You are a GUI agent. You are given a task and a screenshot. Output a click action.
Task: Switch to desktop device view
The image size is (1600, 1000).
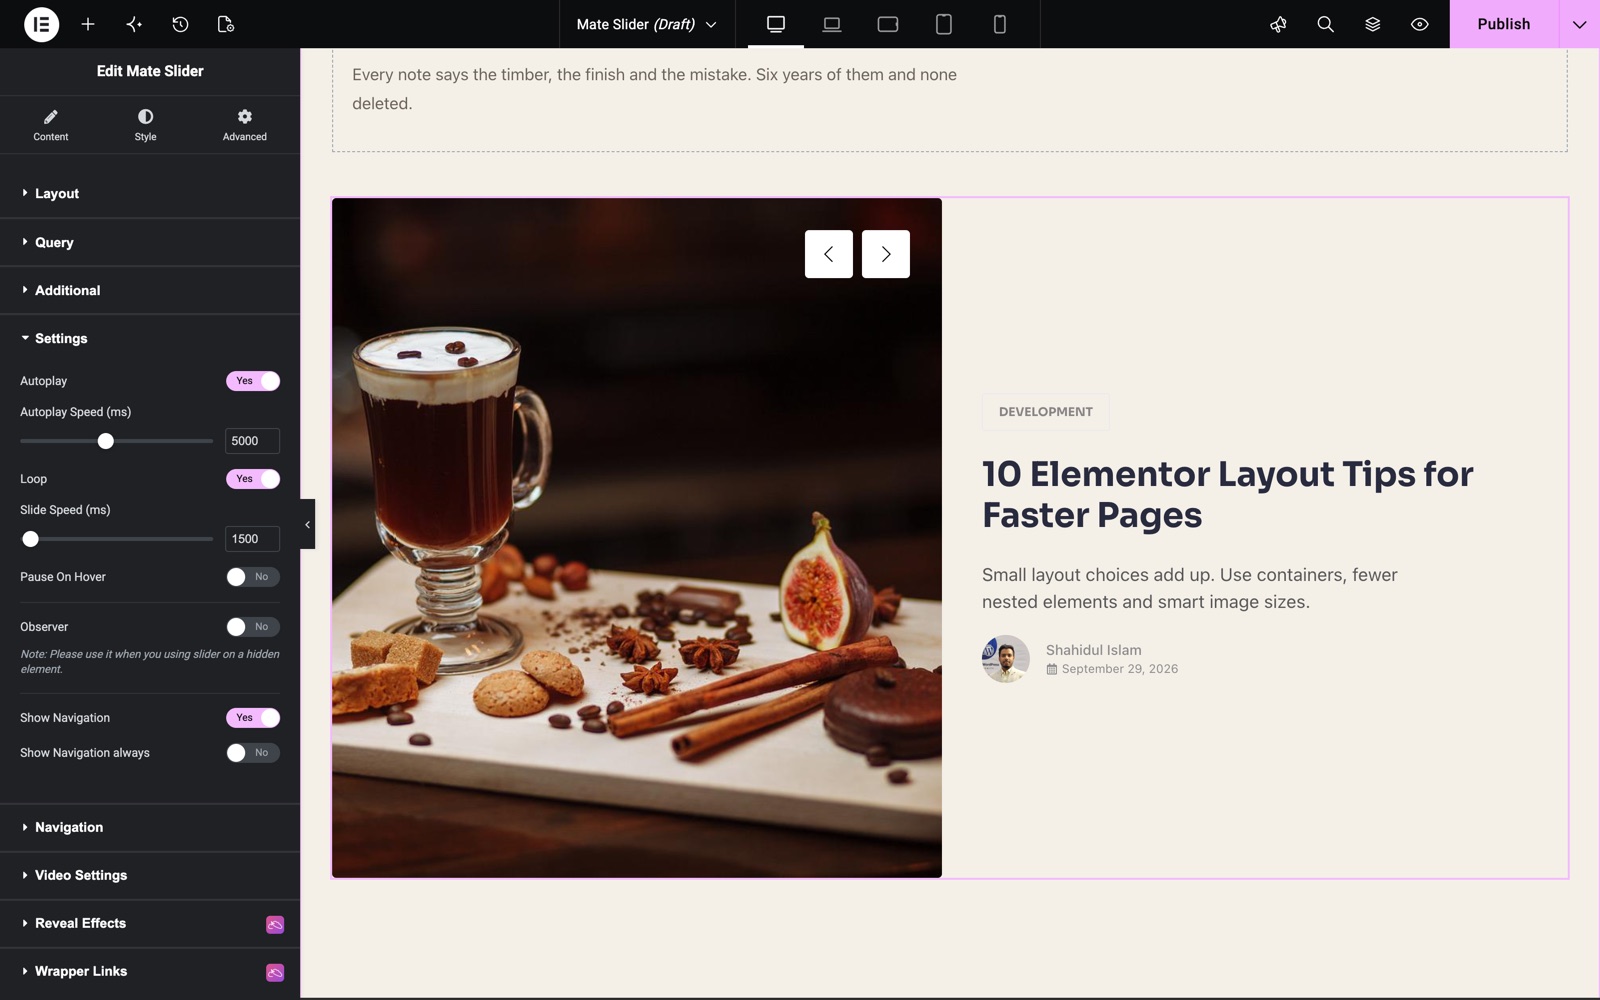776,24
